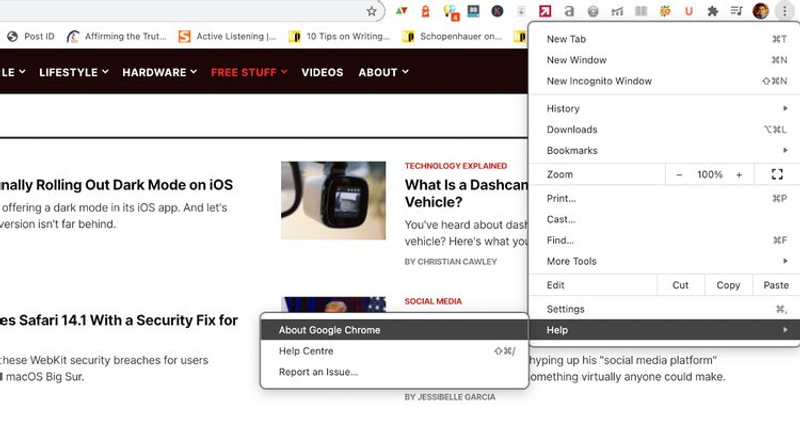Viewport: 800px width, 423px height.
Task: Click the 100% zoom level value
Action: pyautogui.click(x=710, y=175)
